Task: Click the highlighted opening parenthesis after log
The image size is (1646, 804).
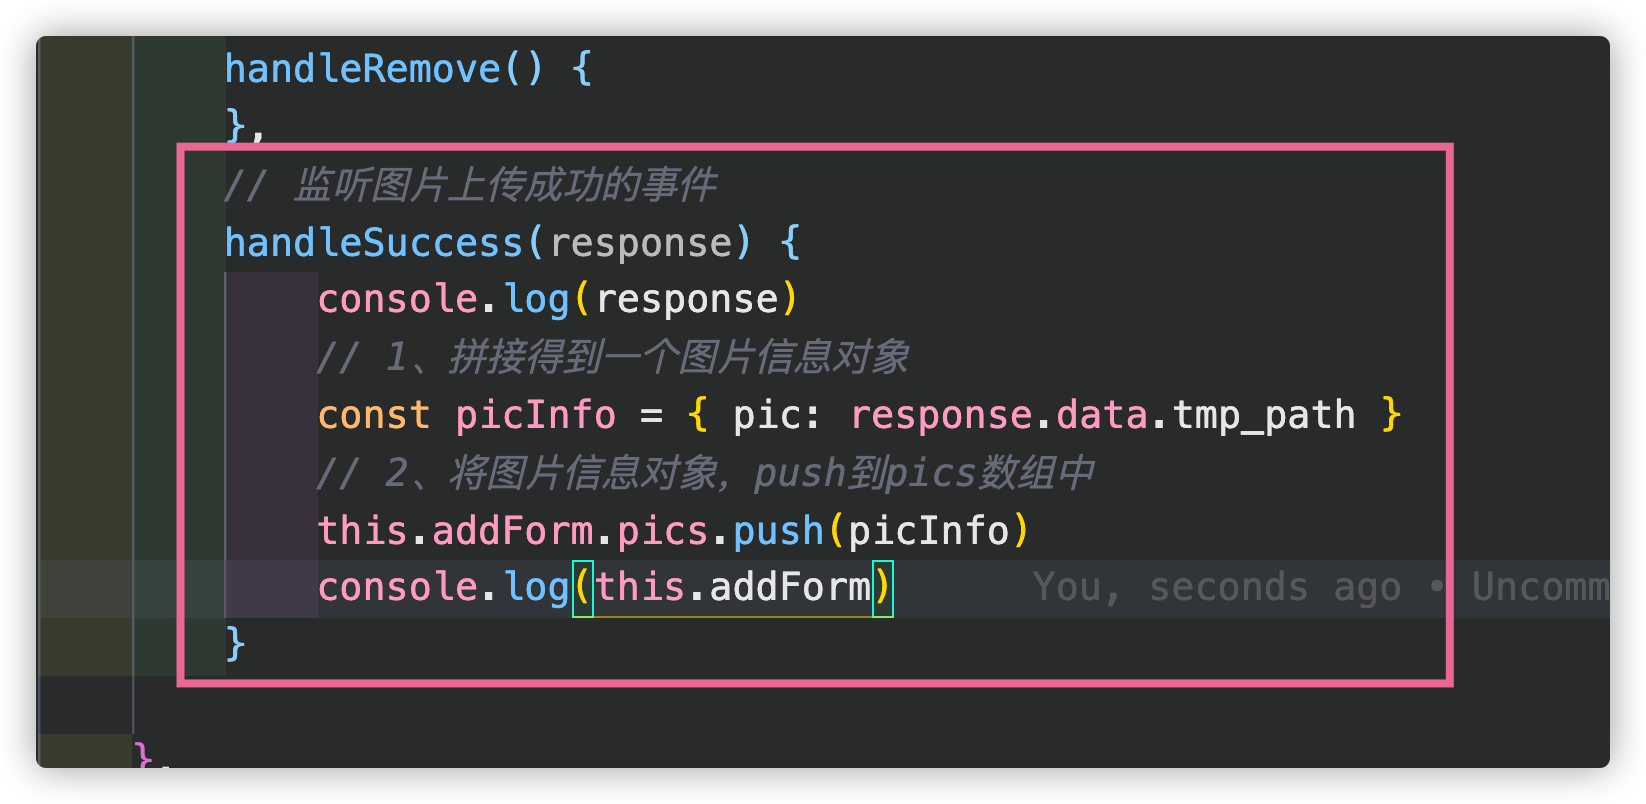Action: [x=583, y=588]
